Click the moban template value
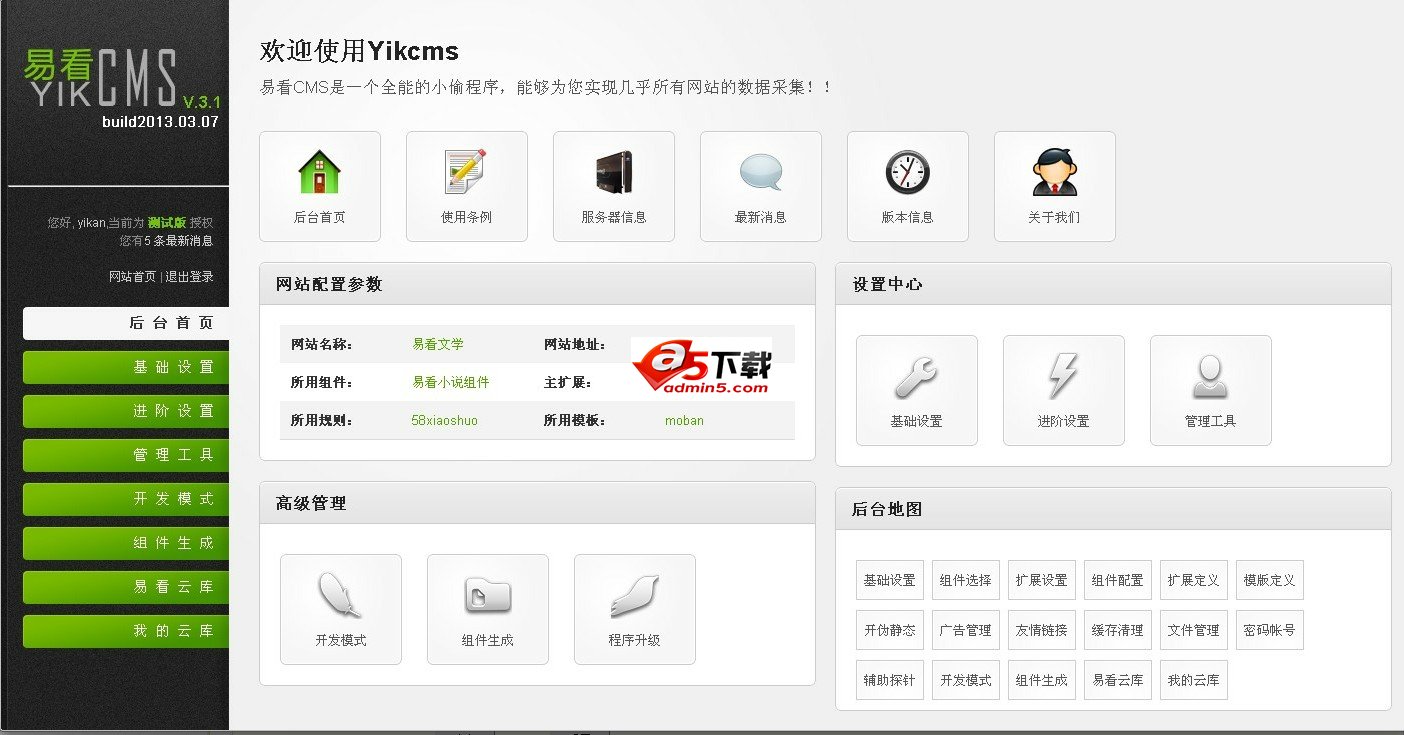The width and height of the screenshot is (1404, 735). pyautogui.click(x=684, y=421)
